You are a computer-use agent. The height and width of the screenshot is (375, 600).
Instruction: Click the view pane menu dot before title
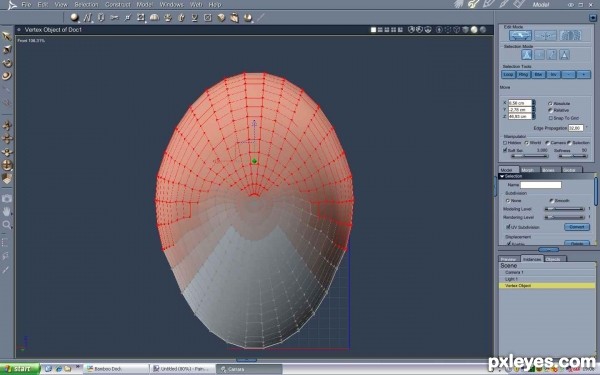tap(19, 29)
